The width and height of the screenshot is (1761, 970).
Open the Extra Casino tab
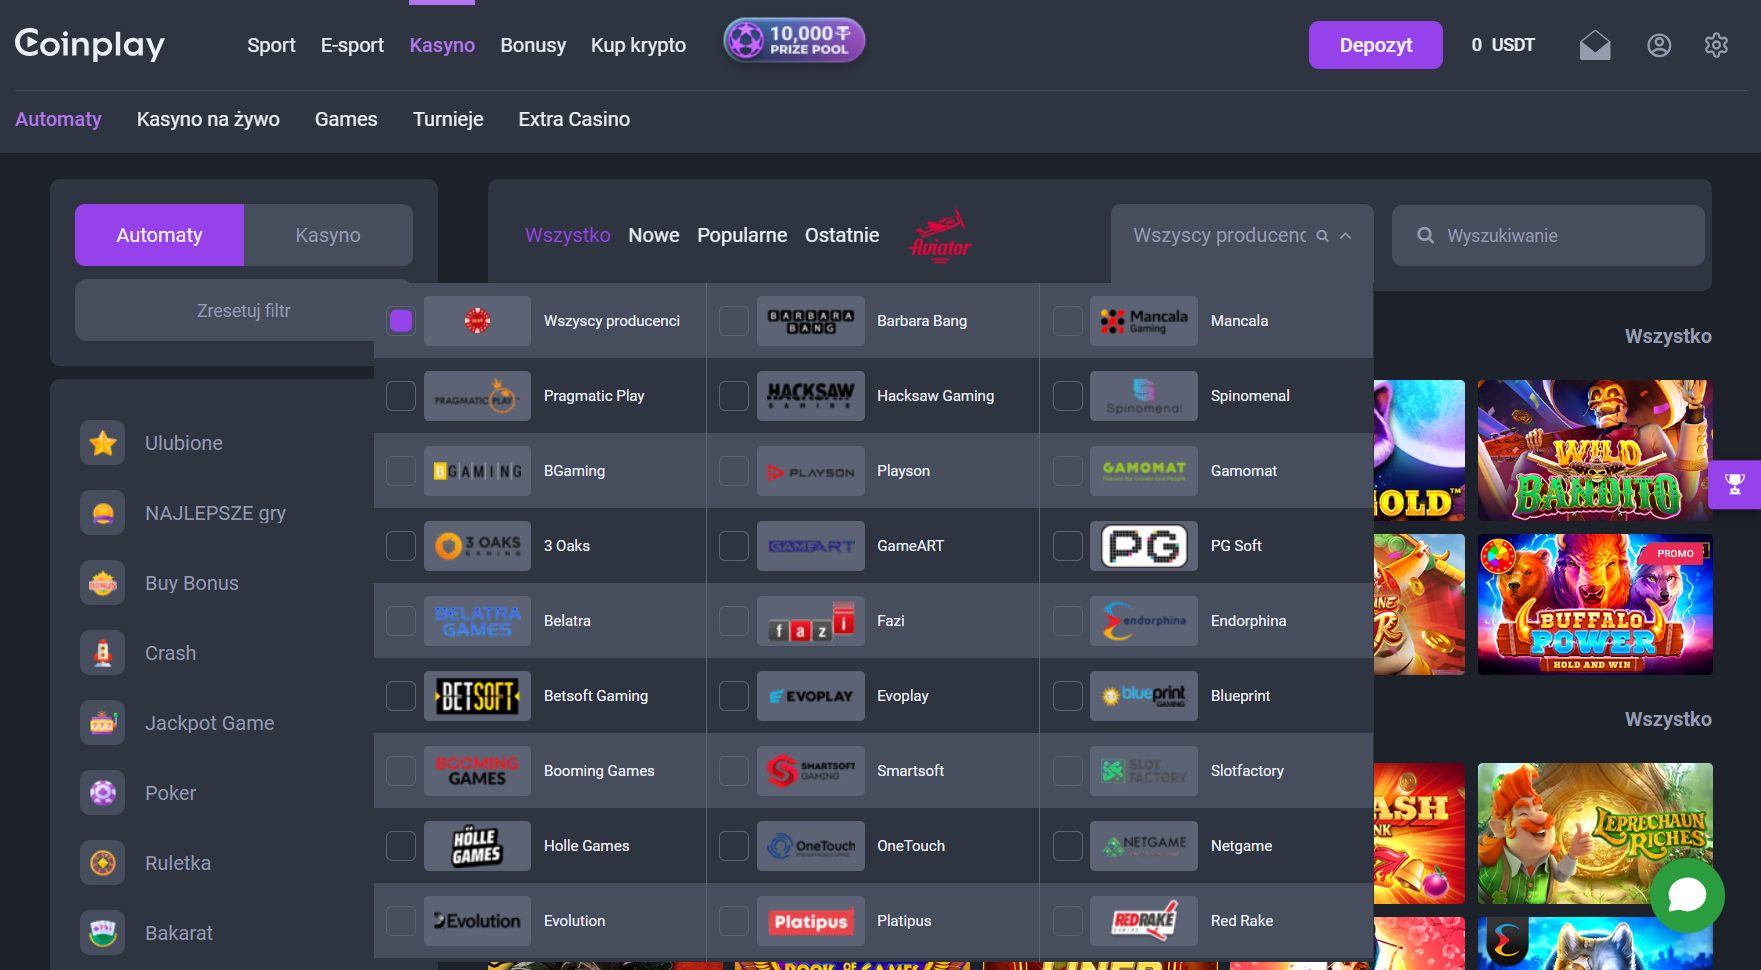point(574,119)
